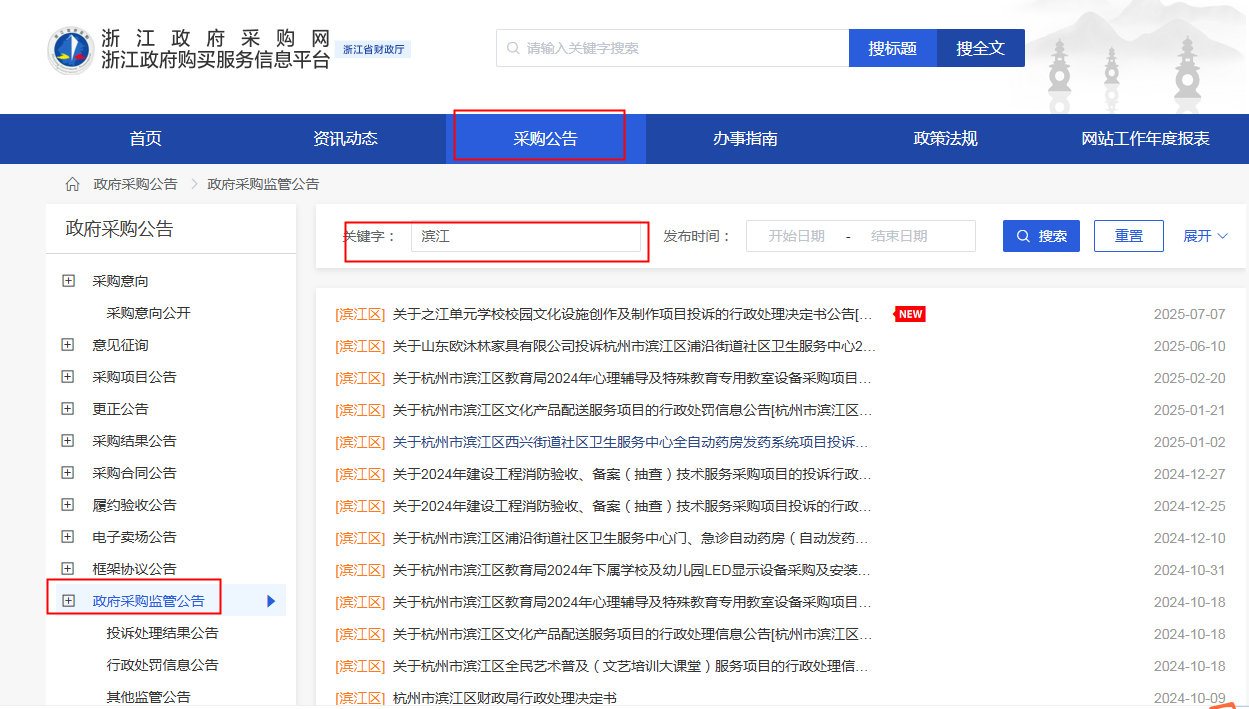Image resolution: width=1249 pixels, height=709 pixels.
Task: Open 投诉处理结果公告 in the sidebar
Action: [162, 633]
